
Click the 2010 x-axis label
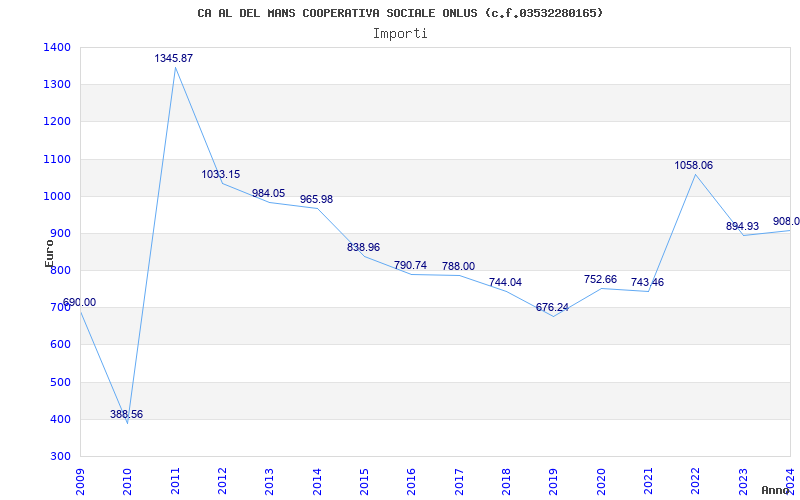(128, 482)
